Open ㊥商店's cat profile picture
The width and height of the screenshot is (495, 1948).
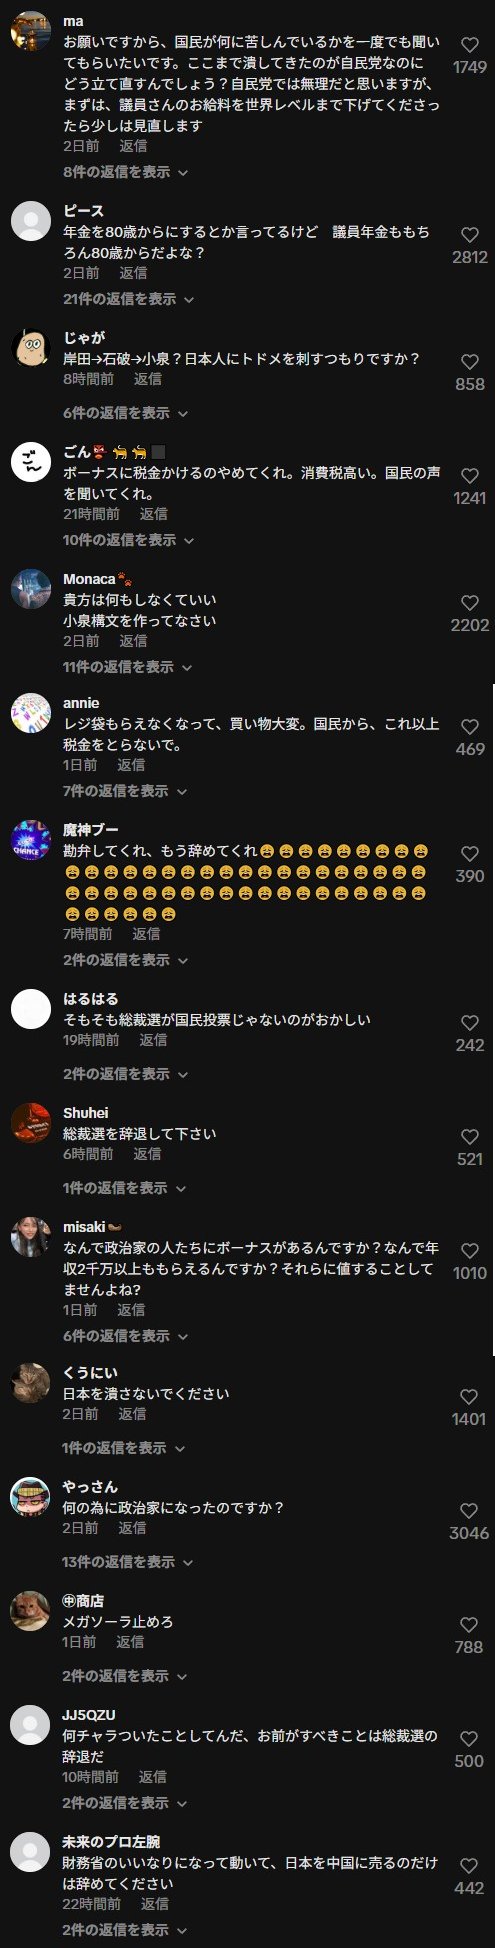[x=31, y=1611]
